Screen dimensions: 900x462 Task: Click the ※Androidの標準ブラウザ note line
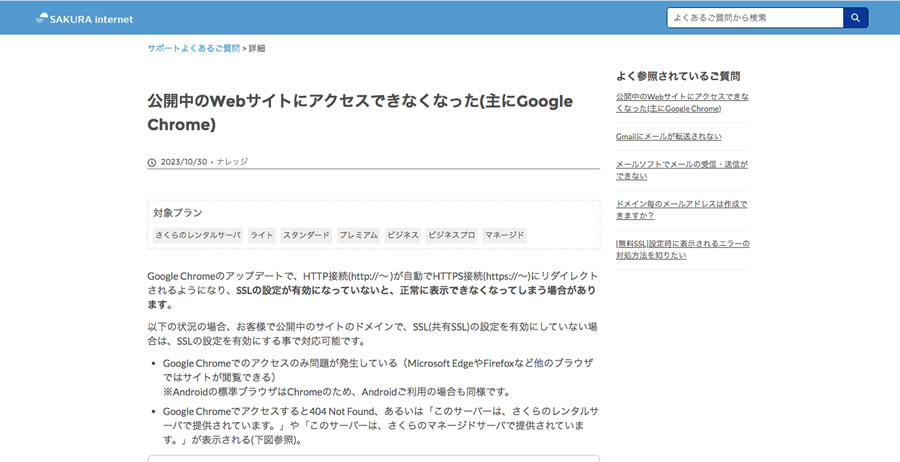[x=336, y=392]
